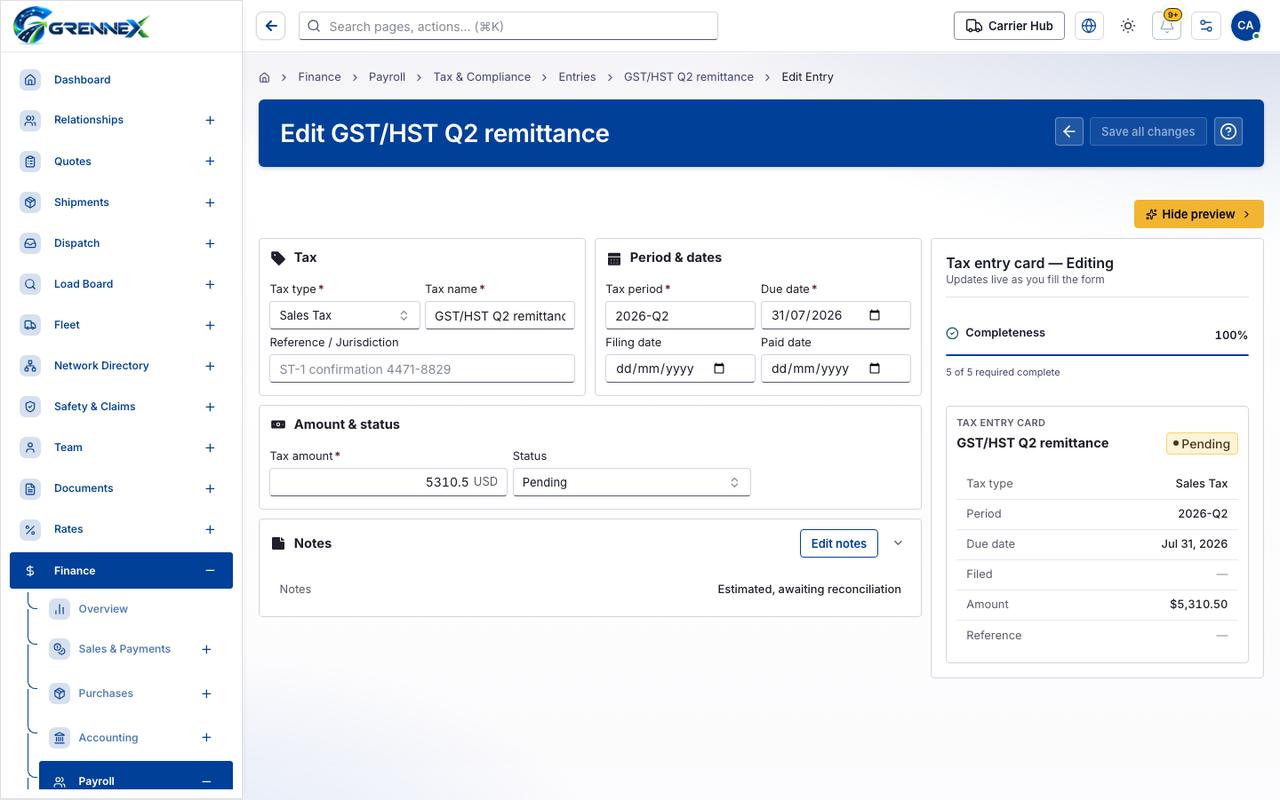This screenshot has height=800, width=1280.
Task: Click the Shipments box icon
Action: pos(31,202)
